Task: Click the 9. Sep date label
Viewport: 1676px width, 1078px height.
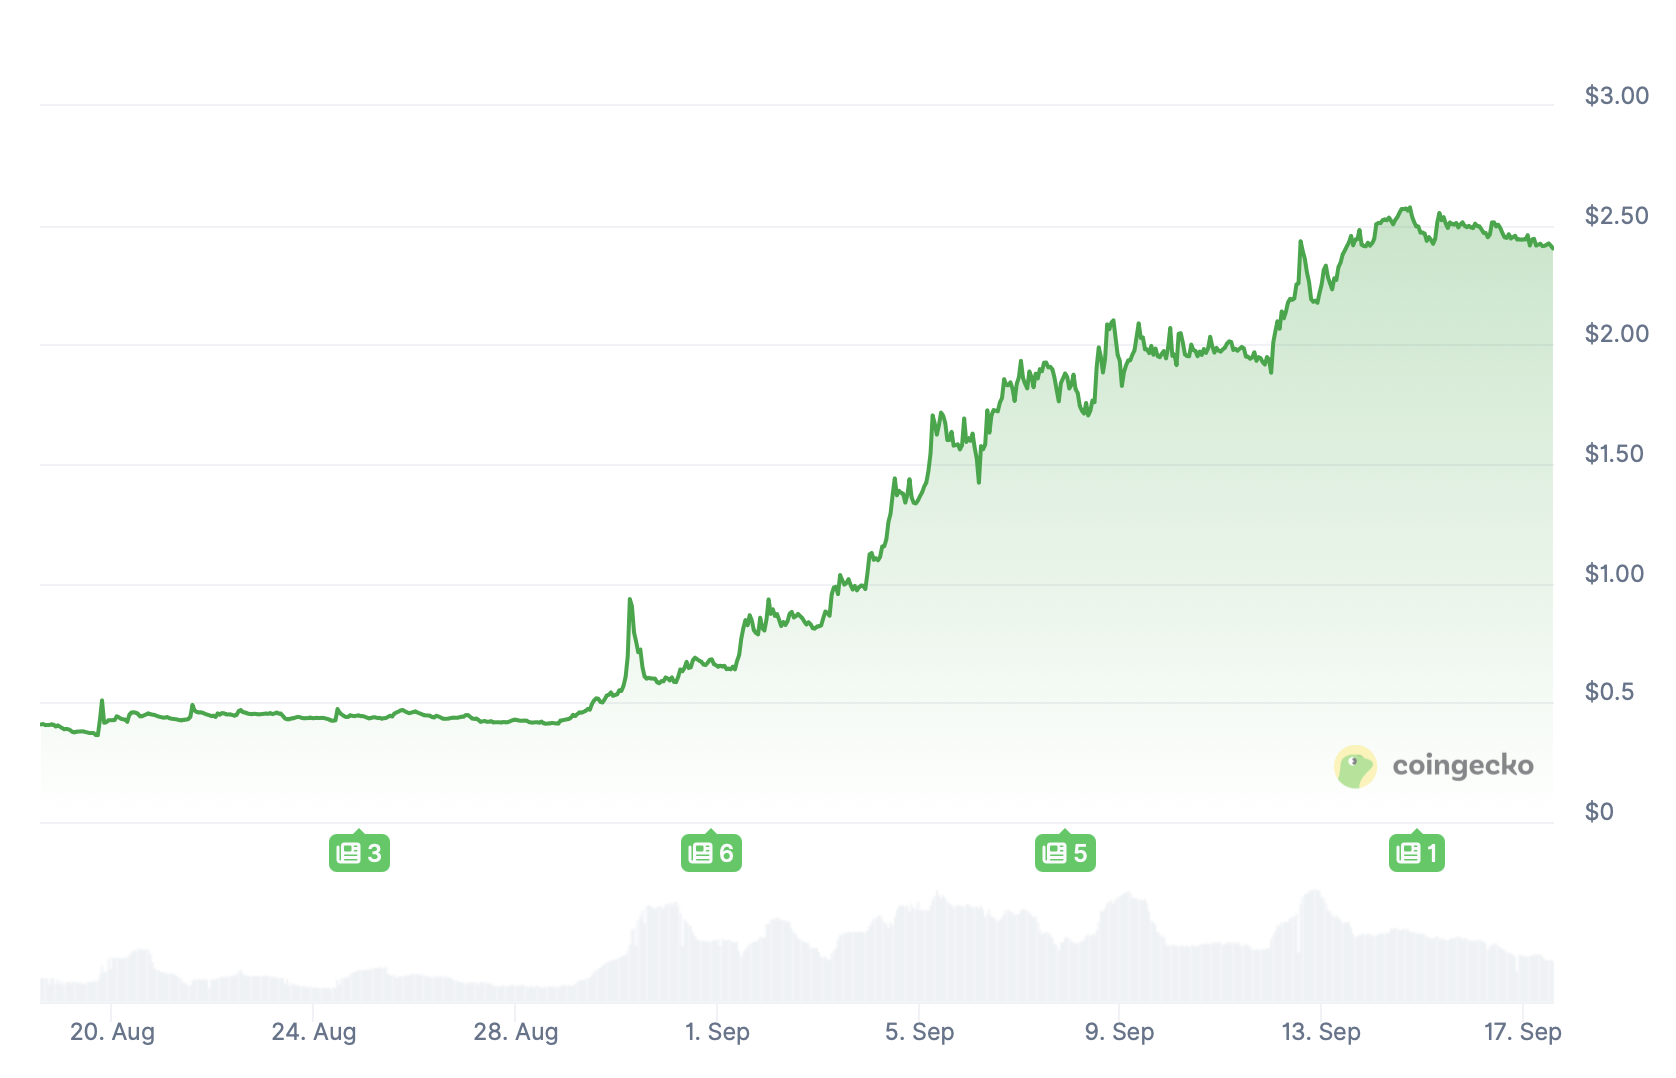Action: [x=1119, y=1032]
